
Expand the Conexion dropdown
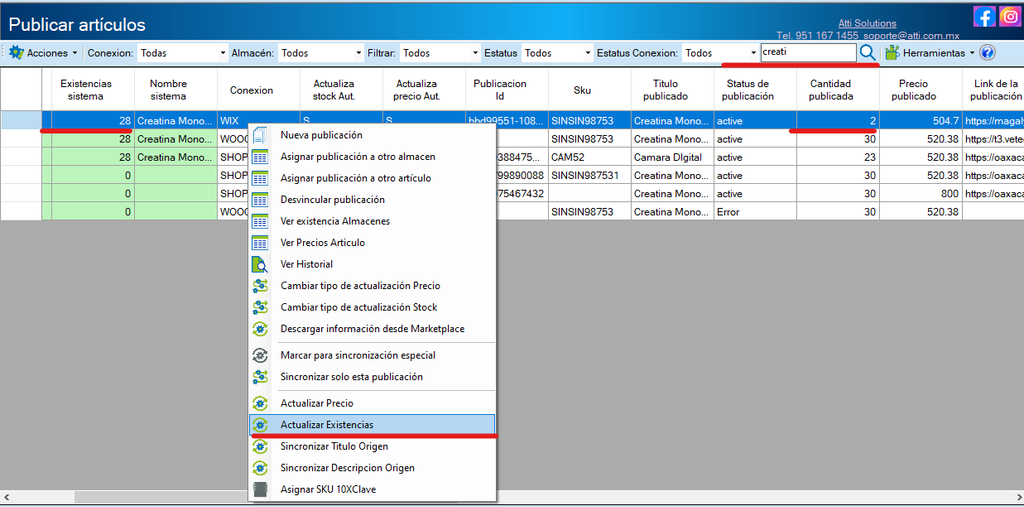click(x=223, y=53)
